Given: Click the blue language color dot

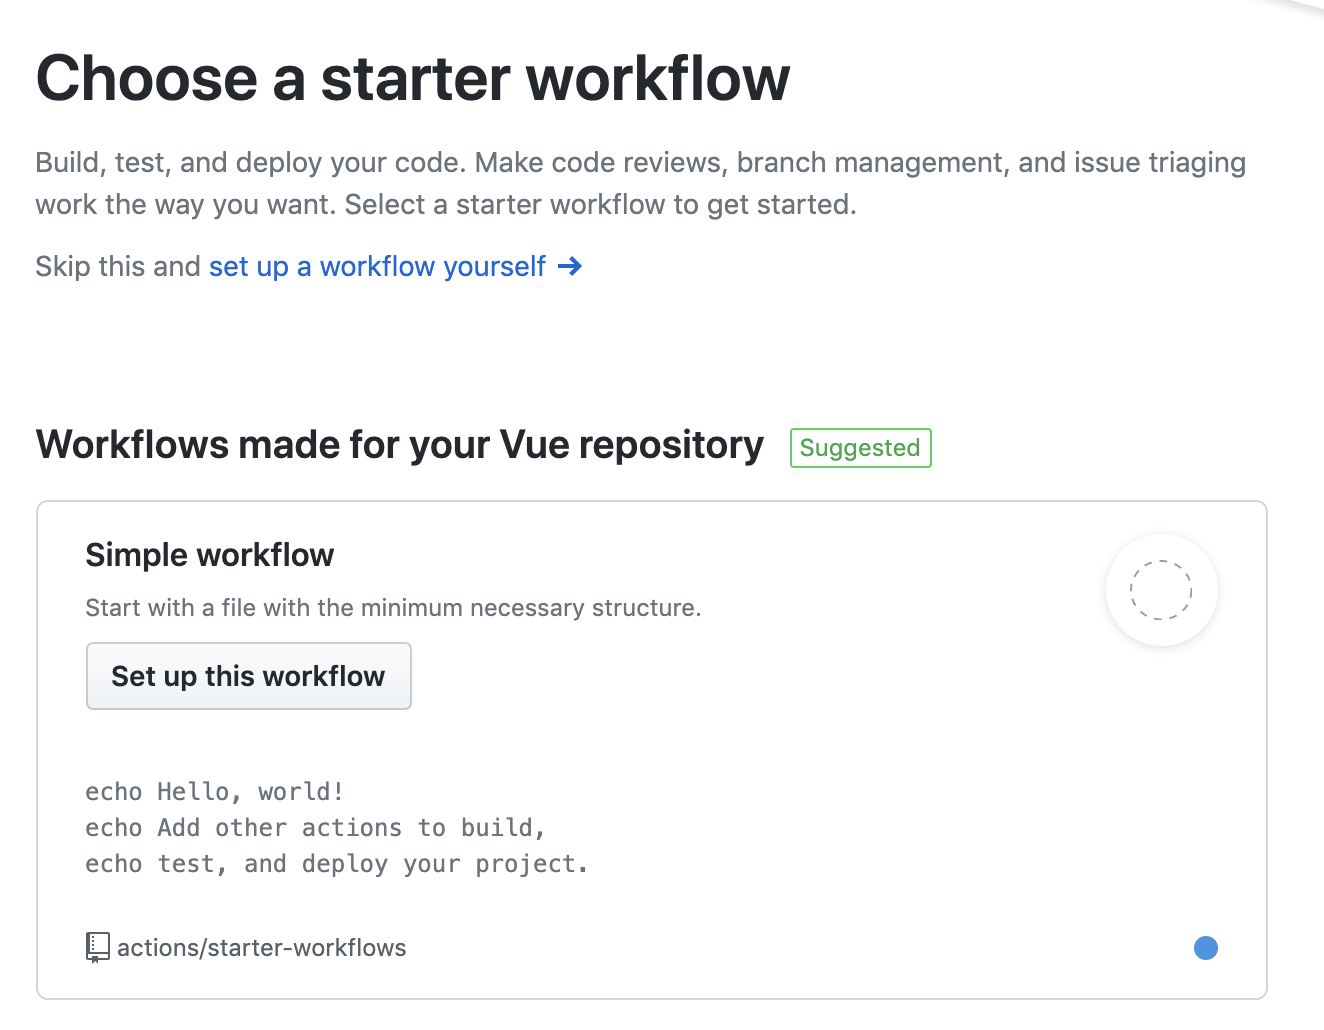Looking at the screenshot, I should tap(1206, 948).
